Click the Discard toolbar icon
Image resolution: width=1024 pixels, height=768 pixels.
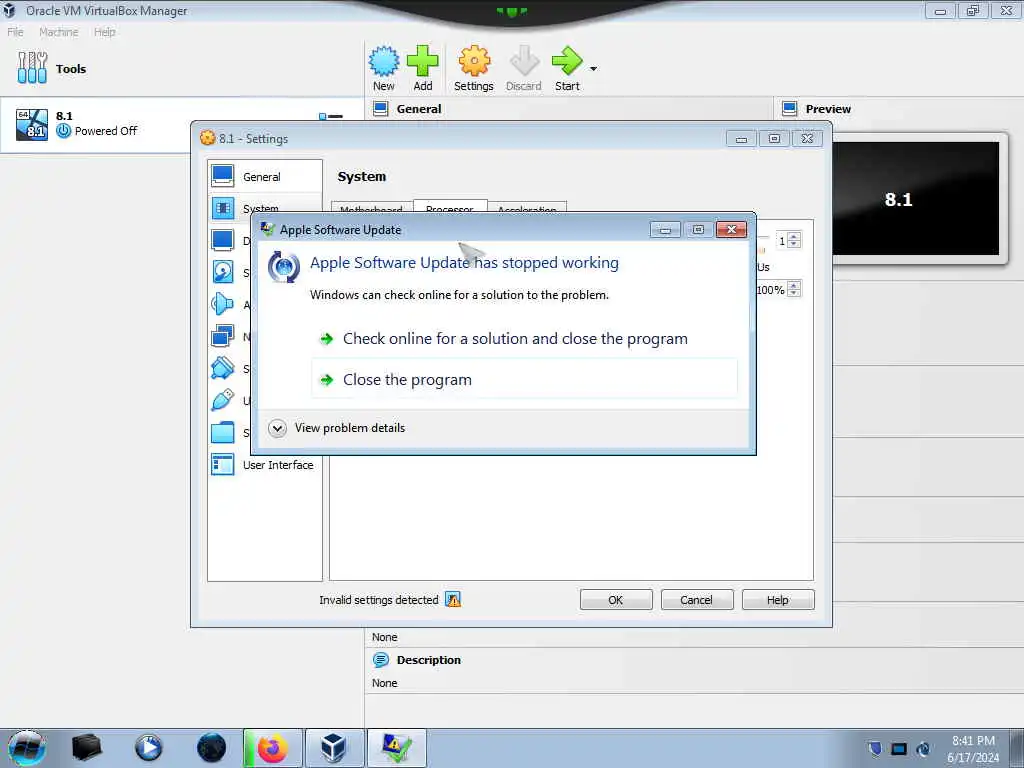(x=523, y=68)
